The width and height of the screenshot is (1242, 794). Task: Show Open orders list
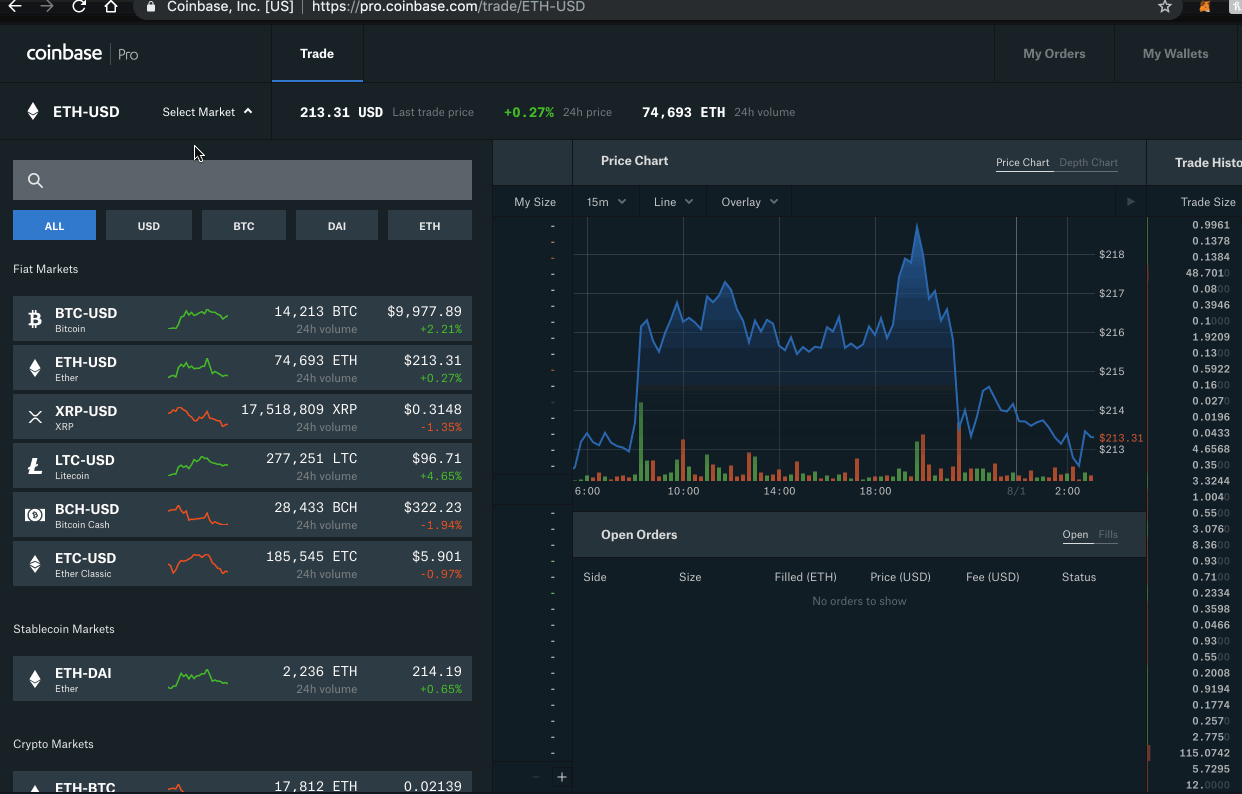tap(1075, 535)
